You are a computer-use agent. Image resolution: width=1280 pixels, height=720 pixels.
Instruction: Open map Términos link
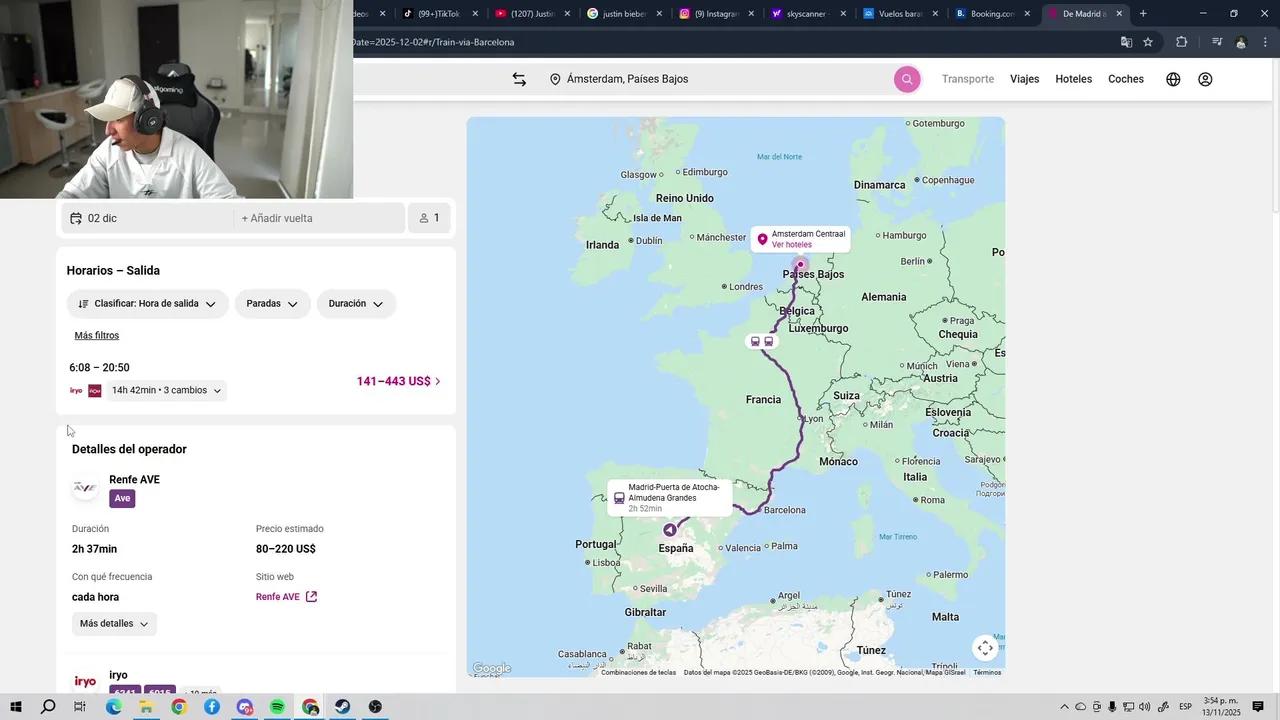point(987,672)
